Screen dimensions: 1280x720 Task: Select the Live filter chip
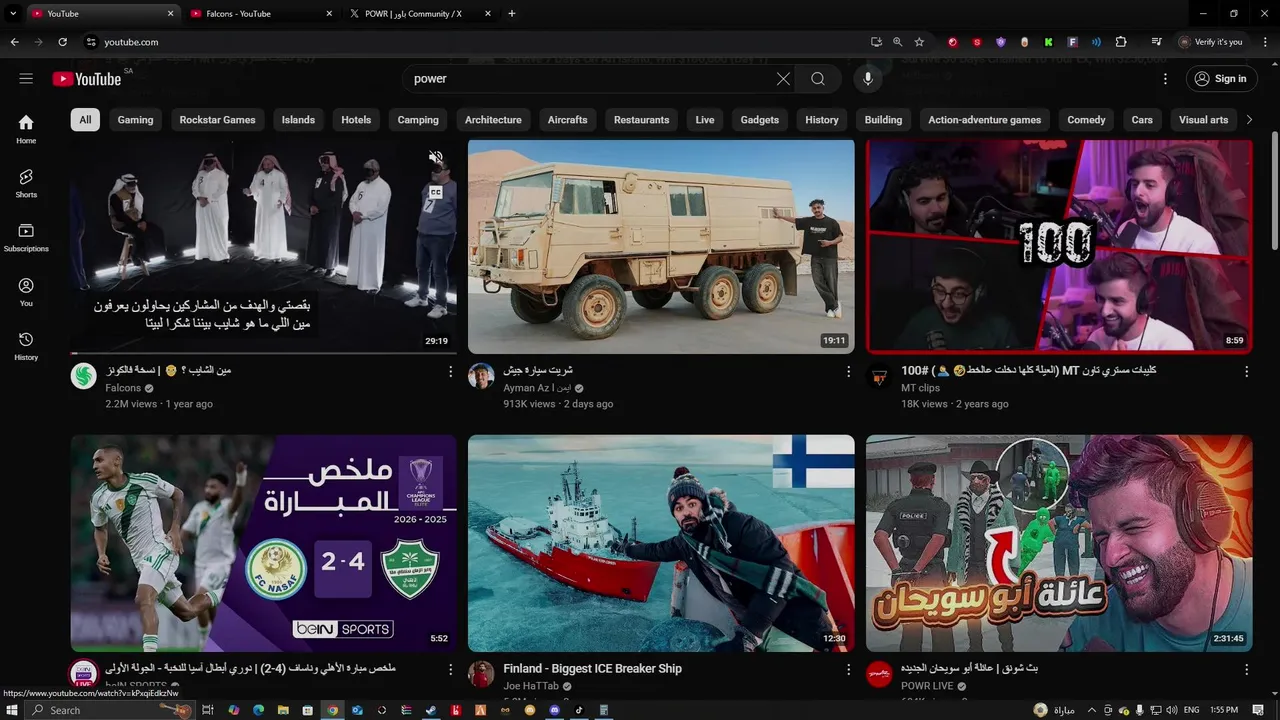705,120
